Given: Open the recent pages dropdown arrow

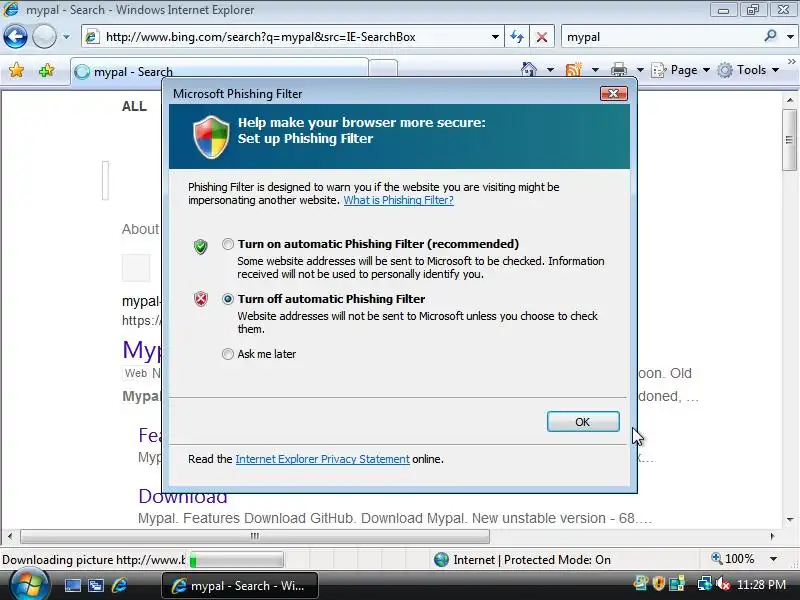Looking at the screenshot, I should (66, 37).
